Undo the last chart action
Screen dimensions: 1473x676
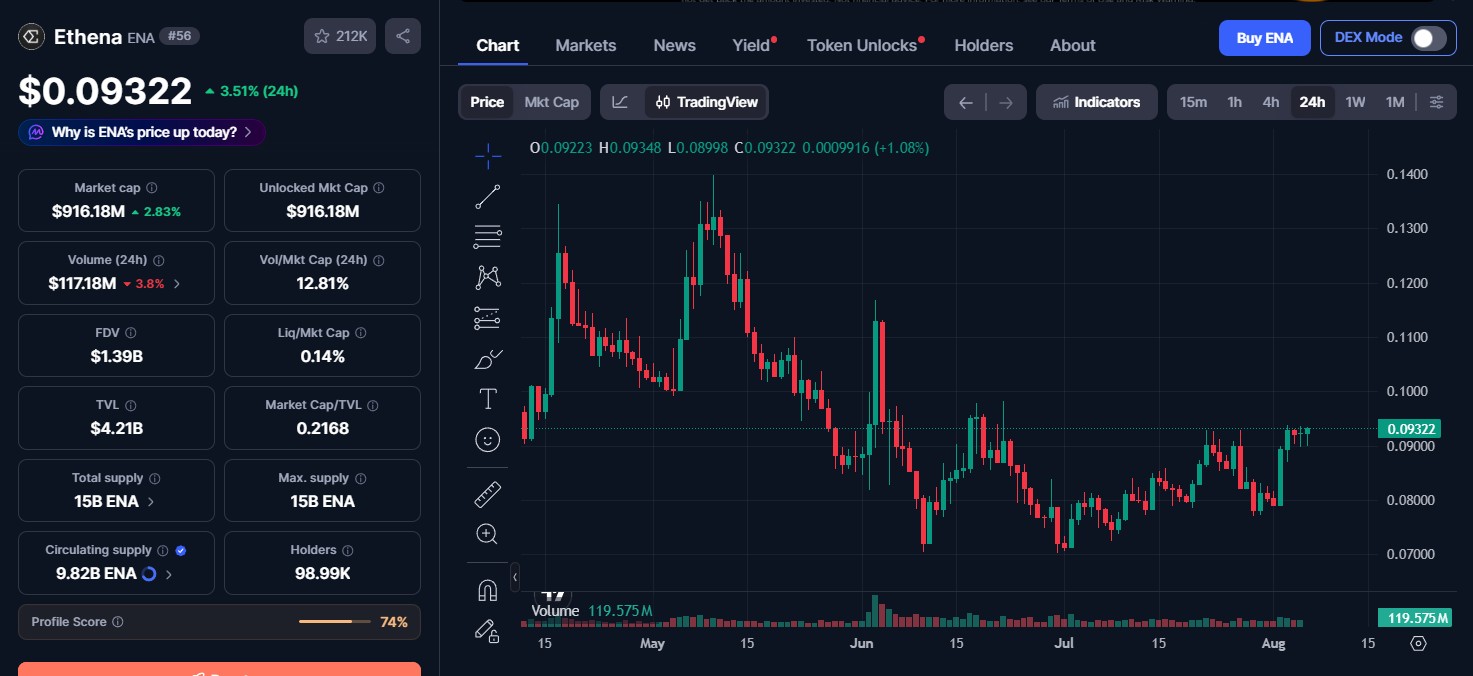pos(965,102)
